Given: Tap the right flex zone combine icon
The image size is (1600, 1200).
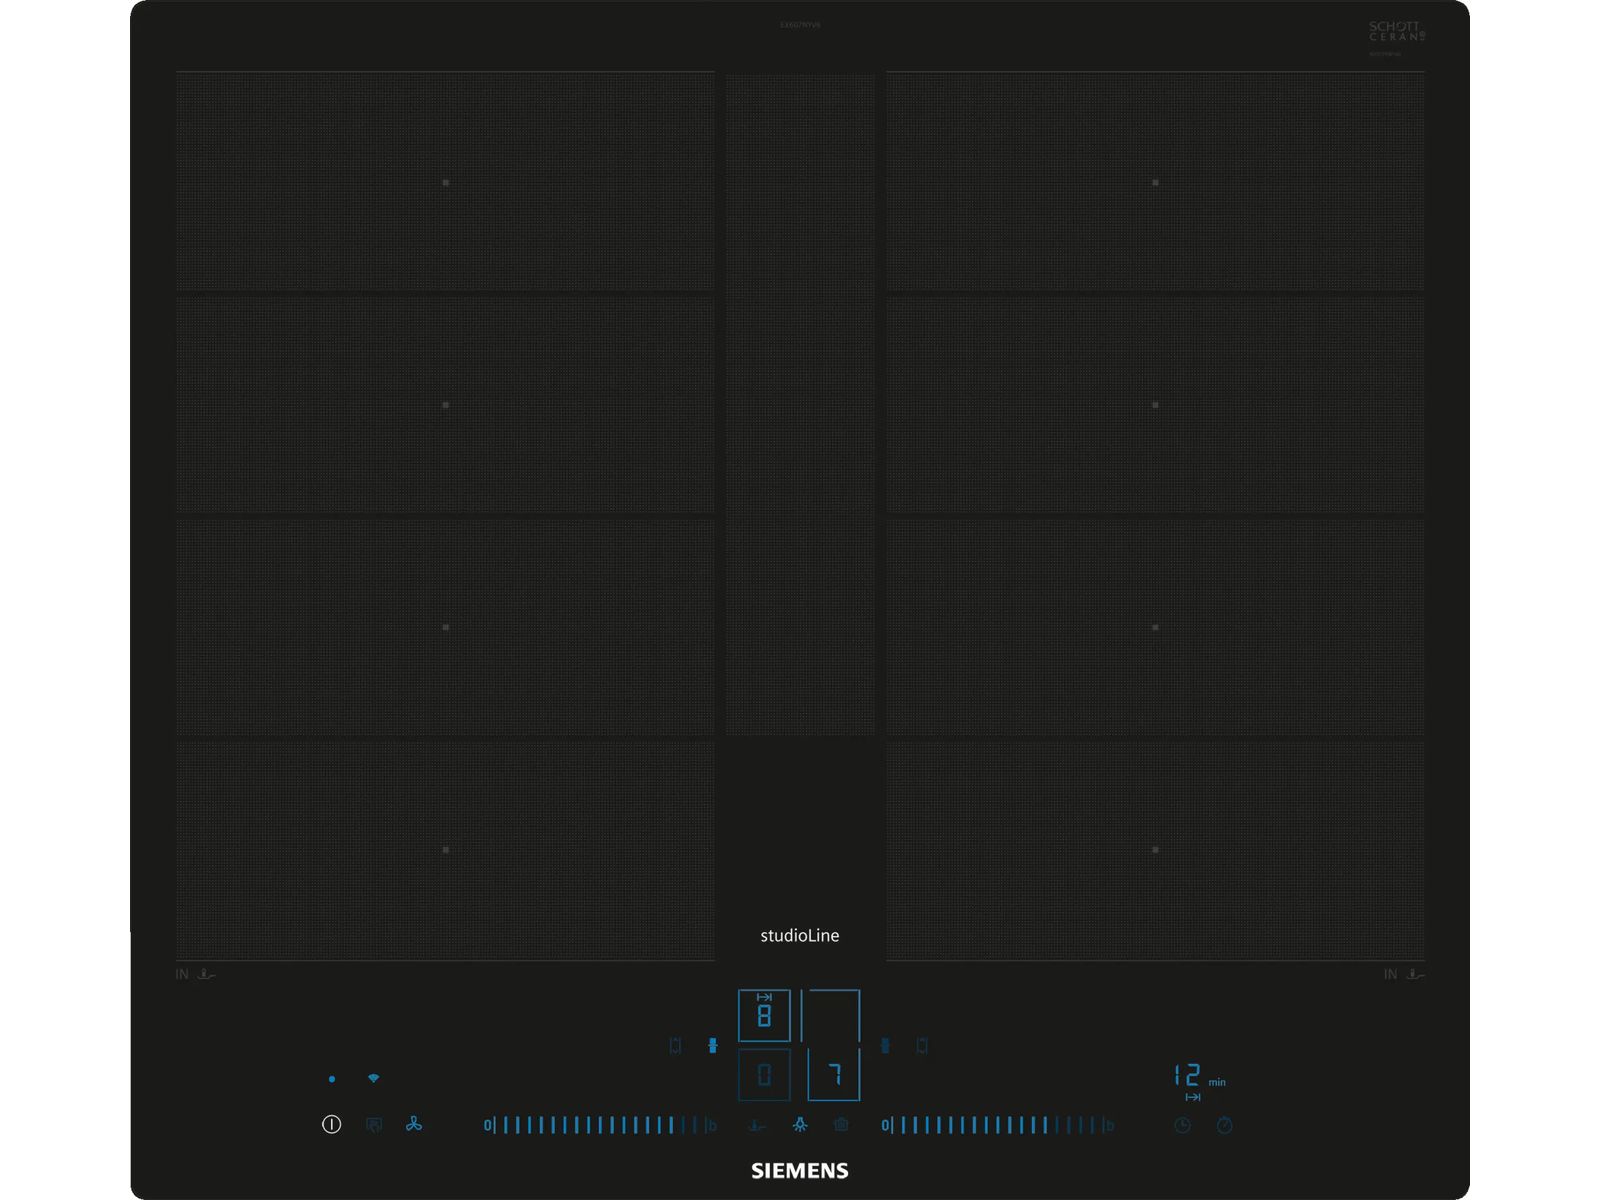Looking at the screenshot, I should coord(885,1046).
